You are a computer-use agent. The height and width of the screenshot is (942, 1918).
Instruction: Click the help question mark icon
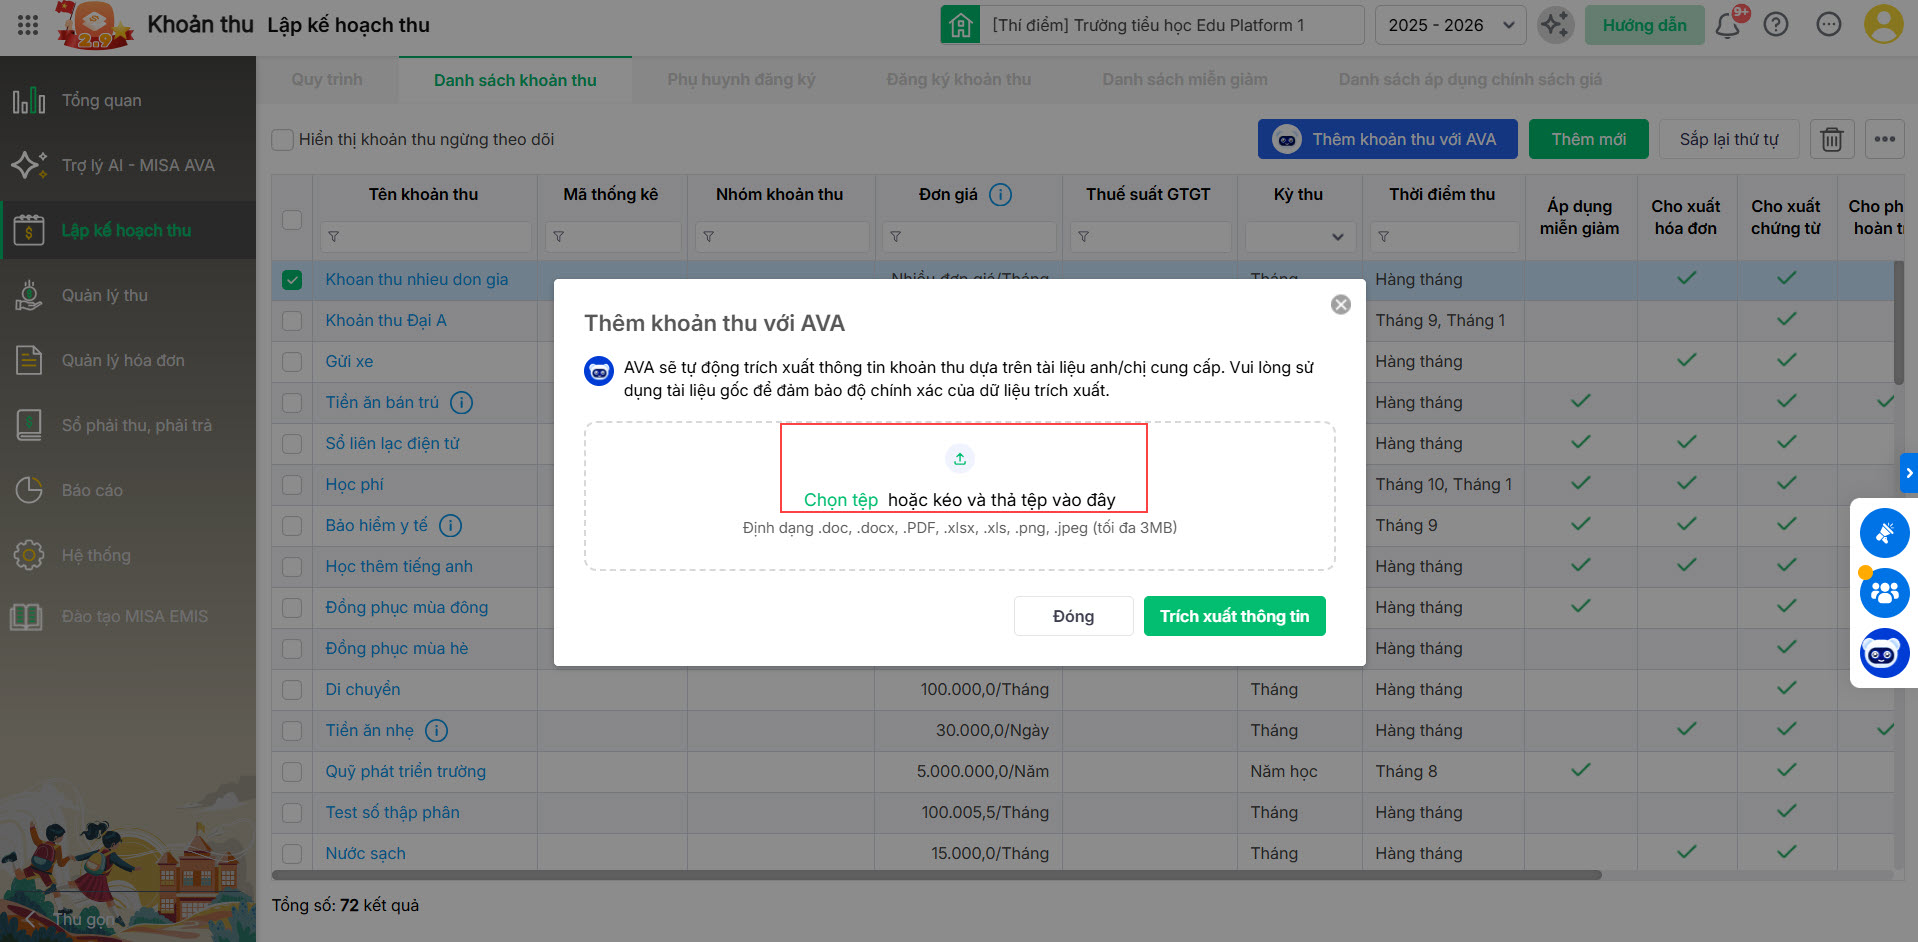[1775, 25]
